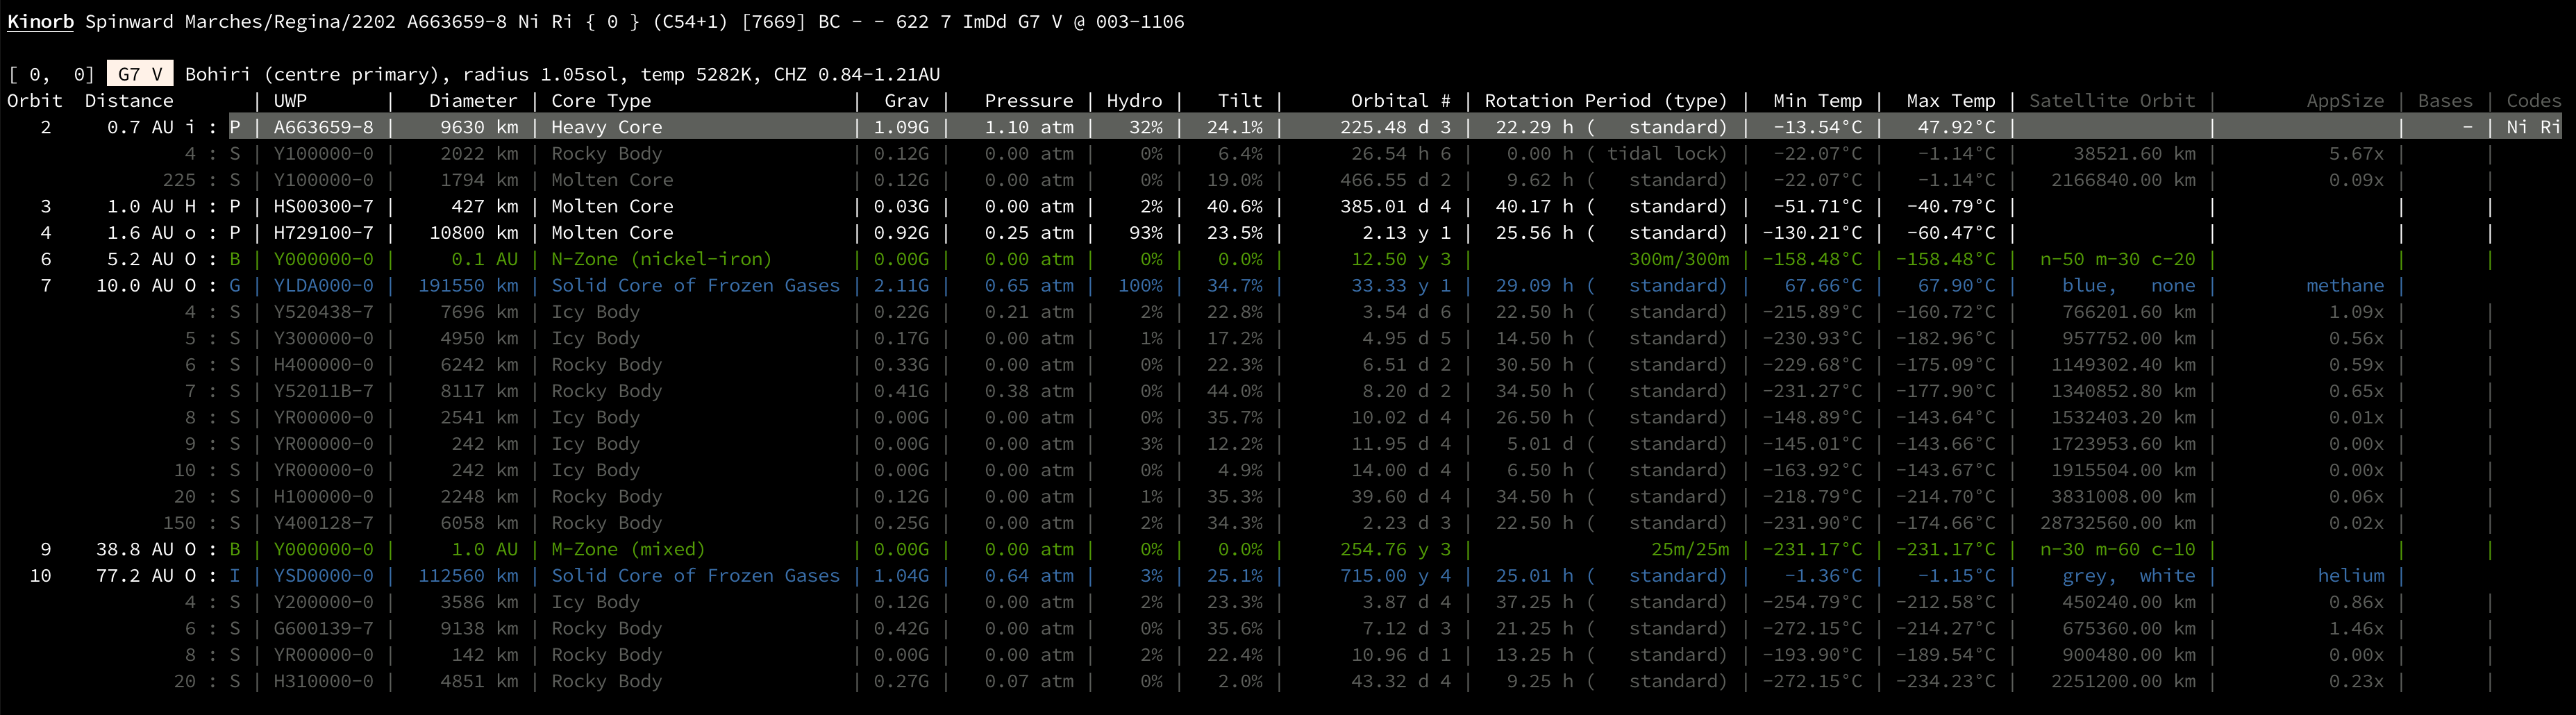Select the 450240.00 km satellite orbit
2576x715 pixels.
pyautogui.click(x=2129, y=602)
